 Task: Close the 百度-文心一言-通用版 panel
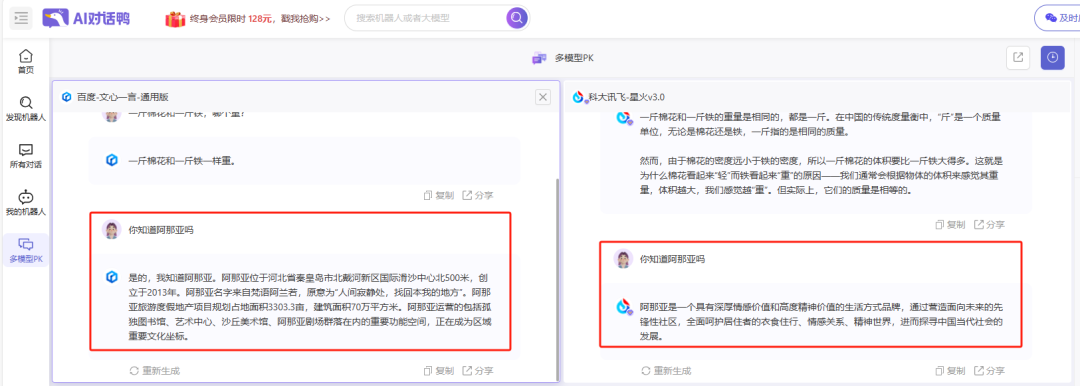pyautogui.click(x=543, y=97)
